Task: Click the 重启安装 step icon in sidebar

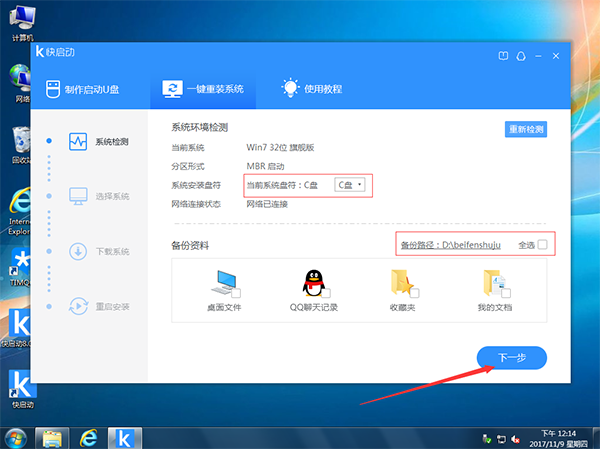Action: click(x=78, y=305)
